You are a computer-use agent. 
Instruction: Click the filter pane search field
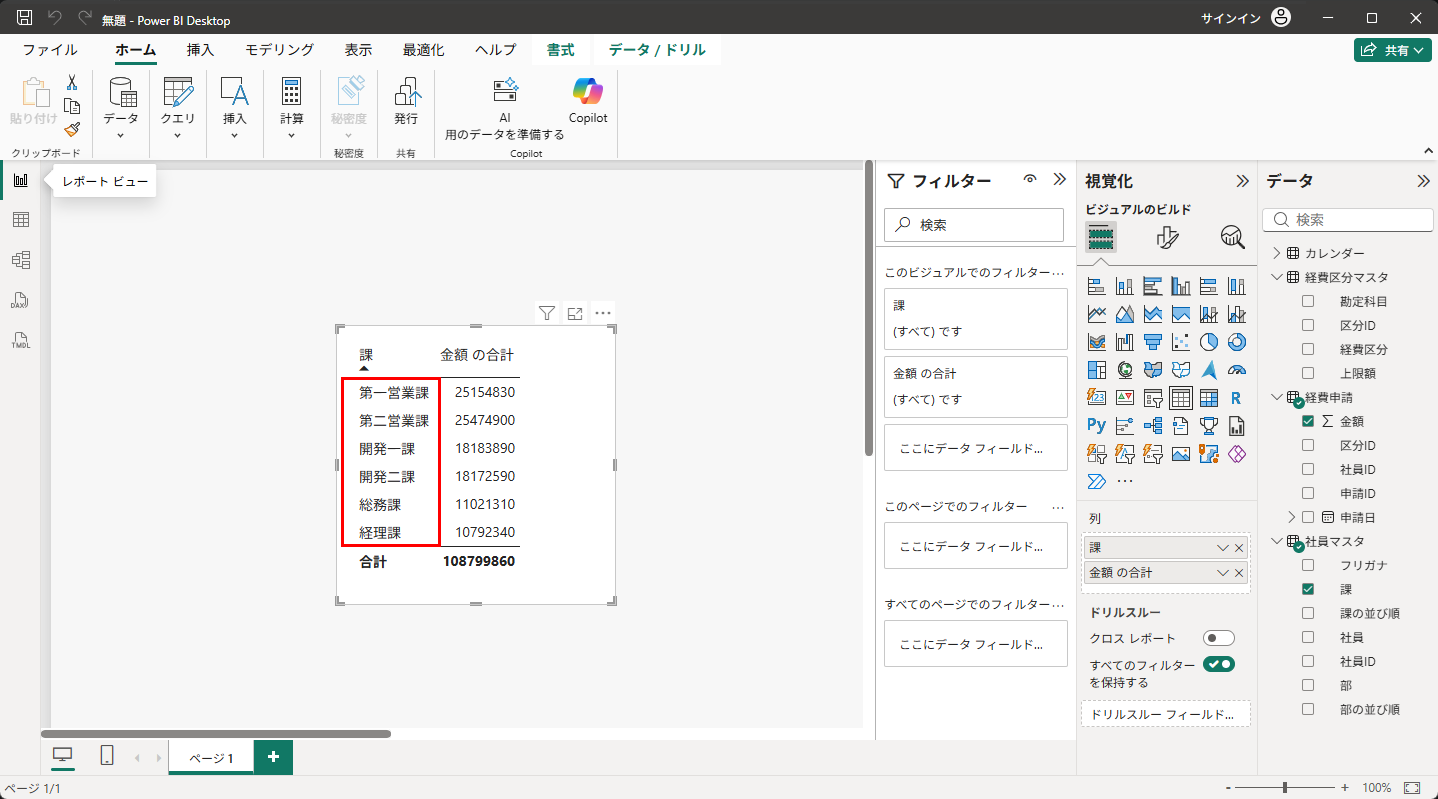pos(974,225)
